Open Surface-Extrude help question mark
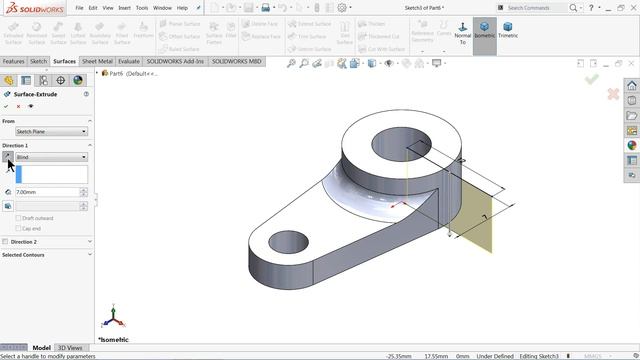Viewport: 640px width, 360px height. tap(86, 94)
